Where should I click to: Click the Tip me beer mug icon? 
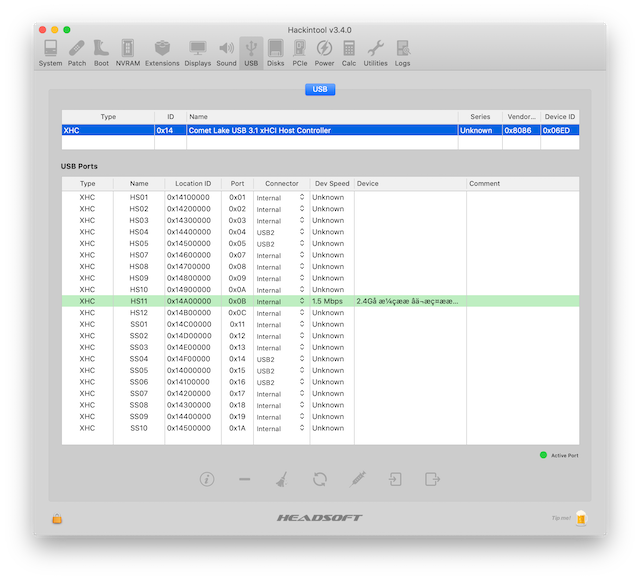[581, 518]
